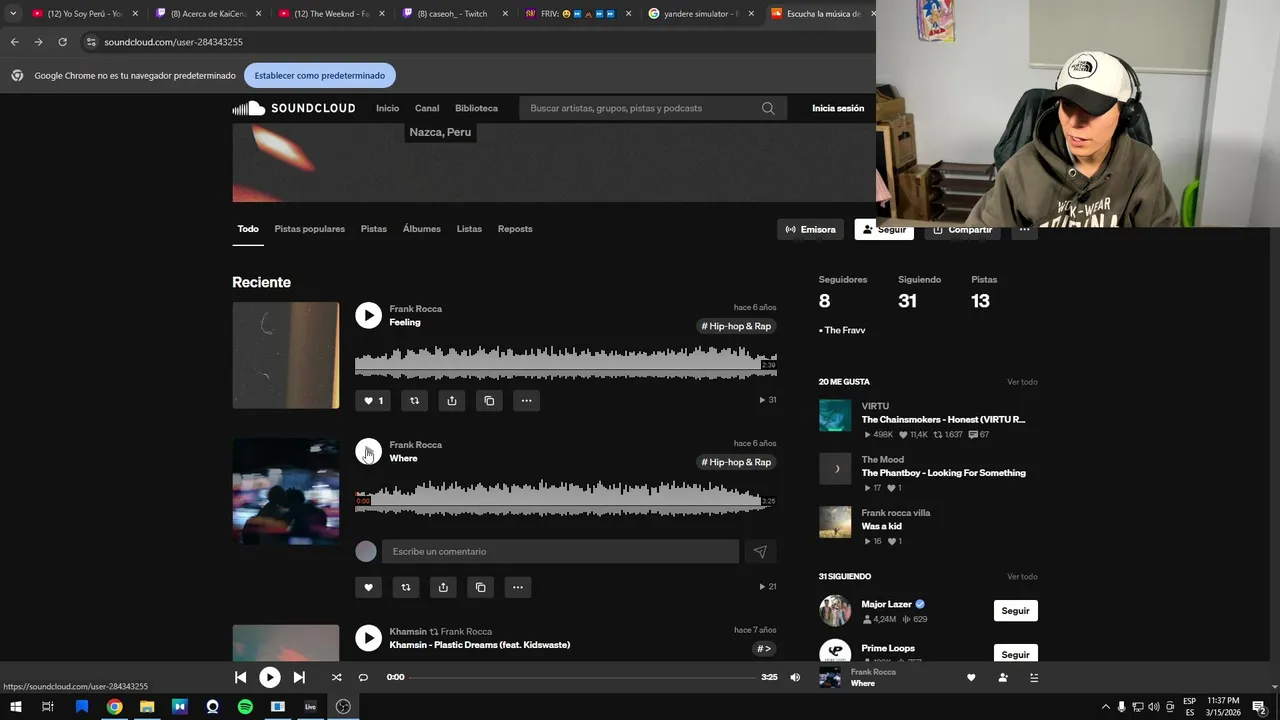Open Where track artwork
This screenshot has height=720, width=1280.
click(x=286, y=491)
